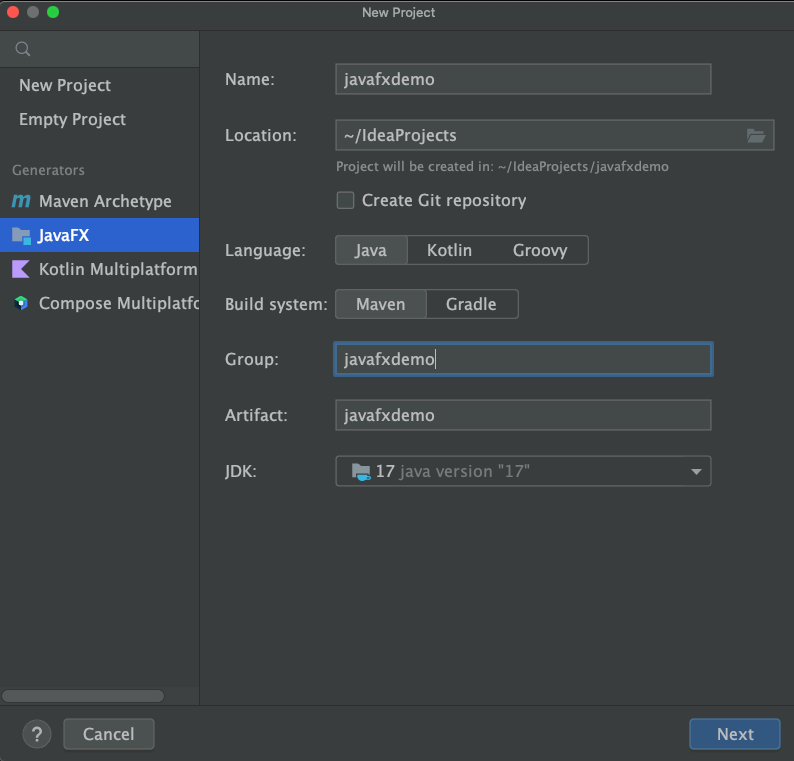The height and width of the screenshot is (761, 794).
Task: Select Java as the language
Action: [x=371, y=250]
